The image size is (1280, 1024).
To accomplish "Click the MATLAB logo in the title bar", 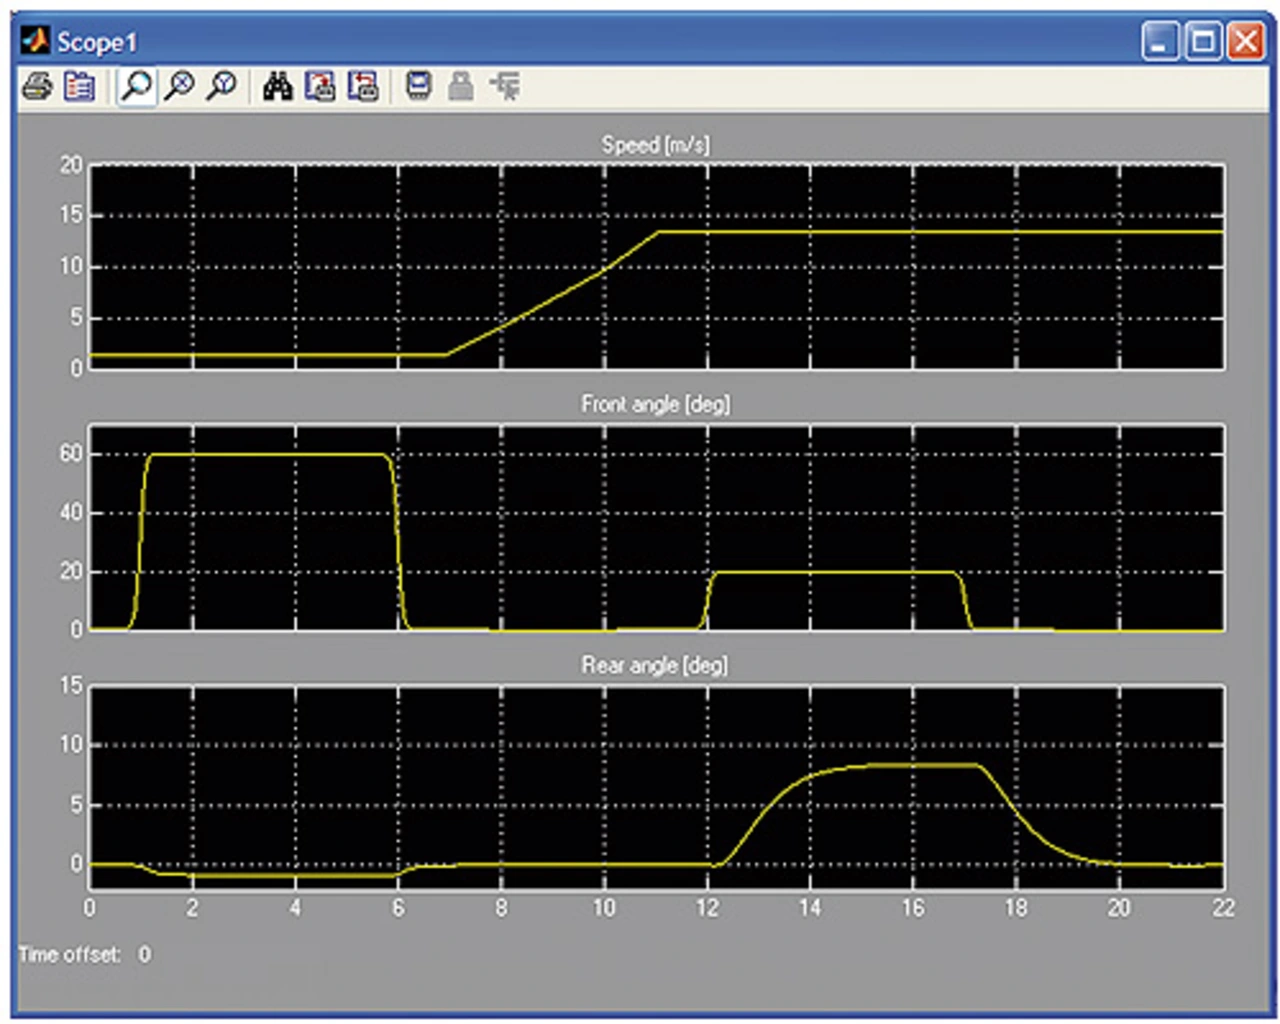I will 35,41.
